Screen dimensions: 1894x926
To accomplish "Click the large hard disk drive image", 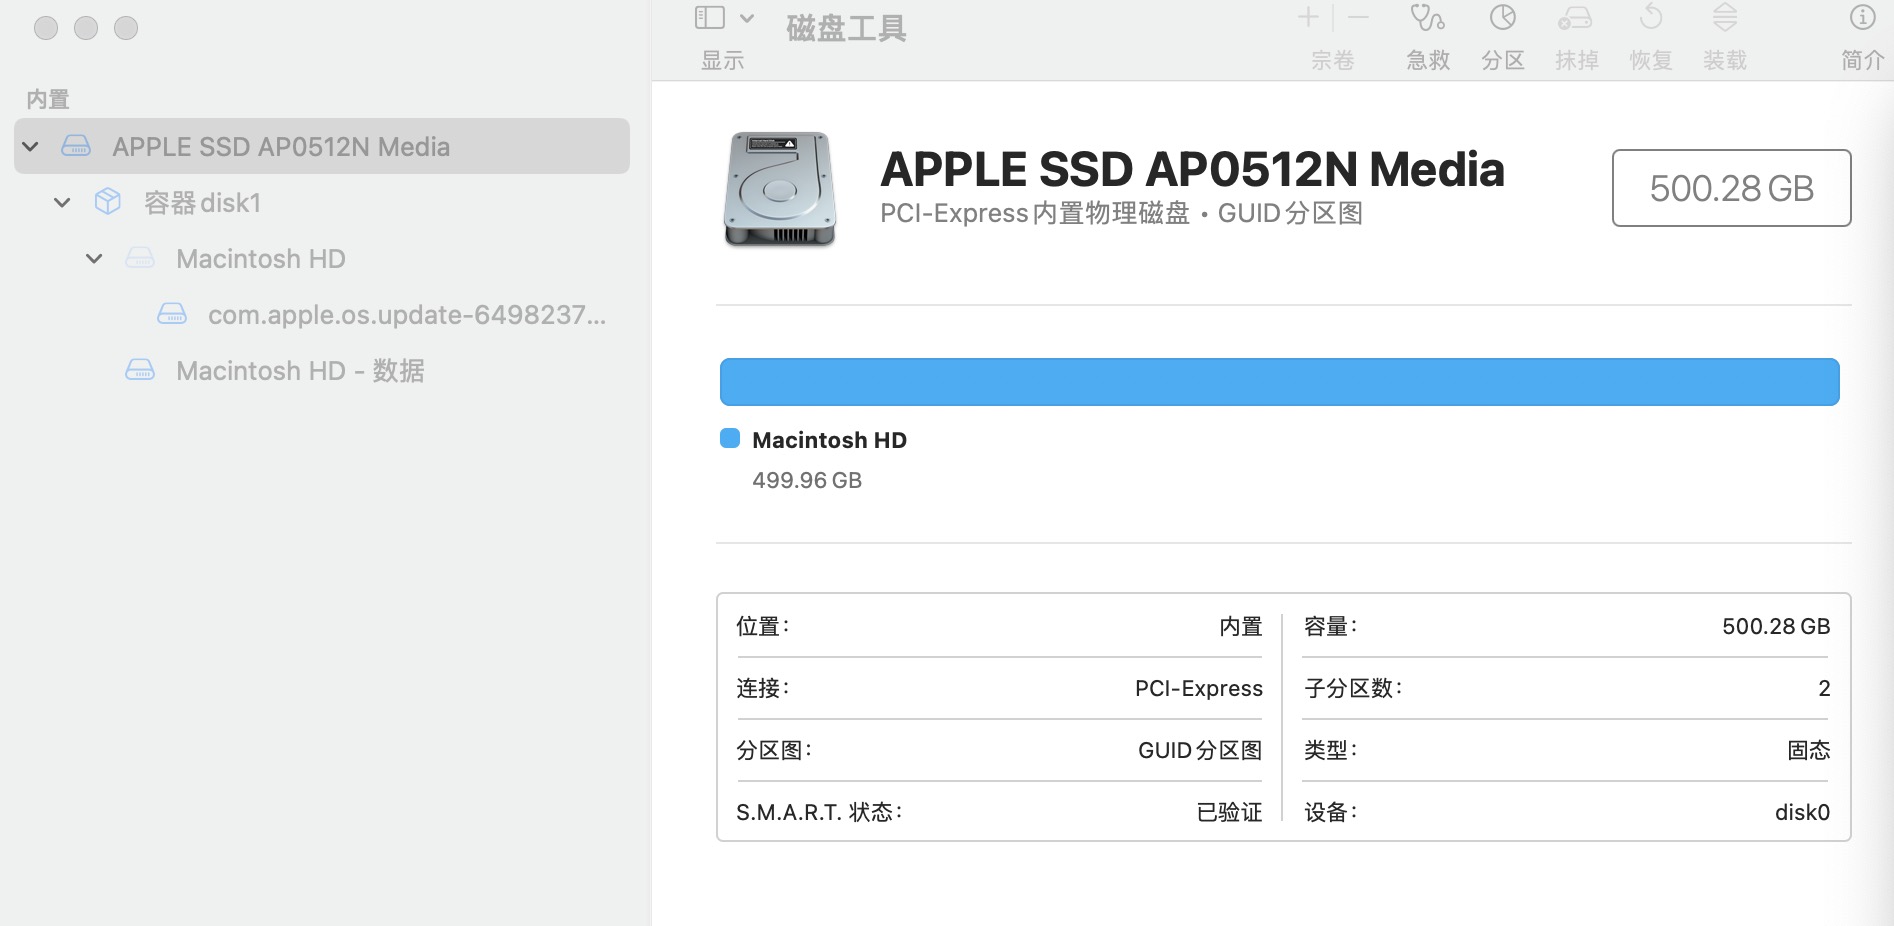I will point(780,189).
